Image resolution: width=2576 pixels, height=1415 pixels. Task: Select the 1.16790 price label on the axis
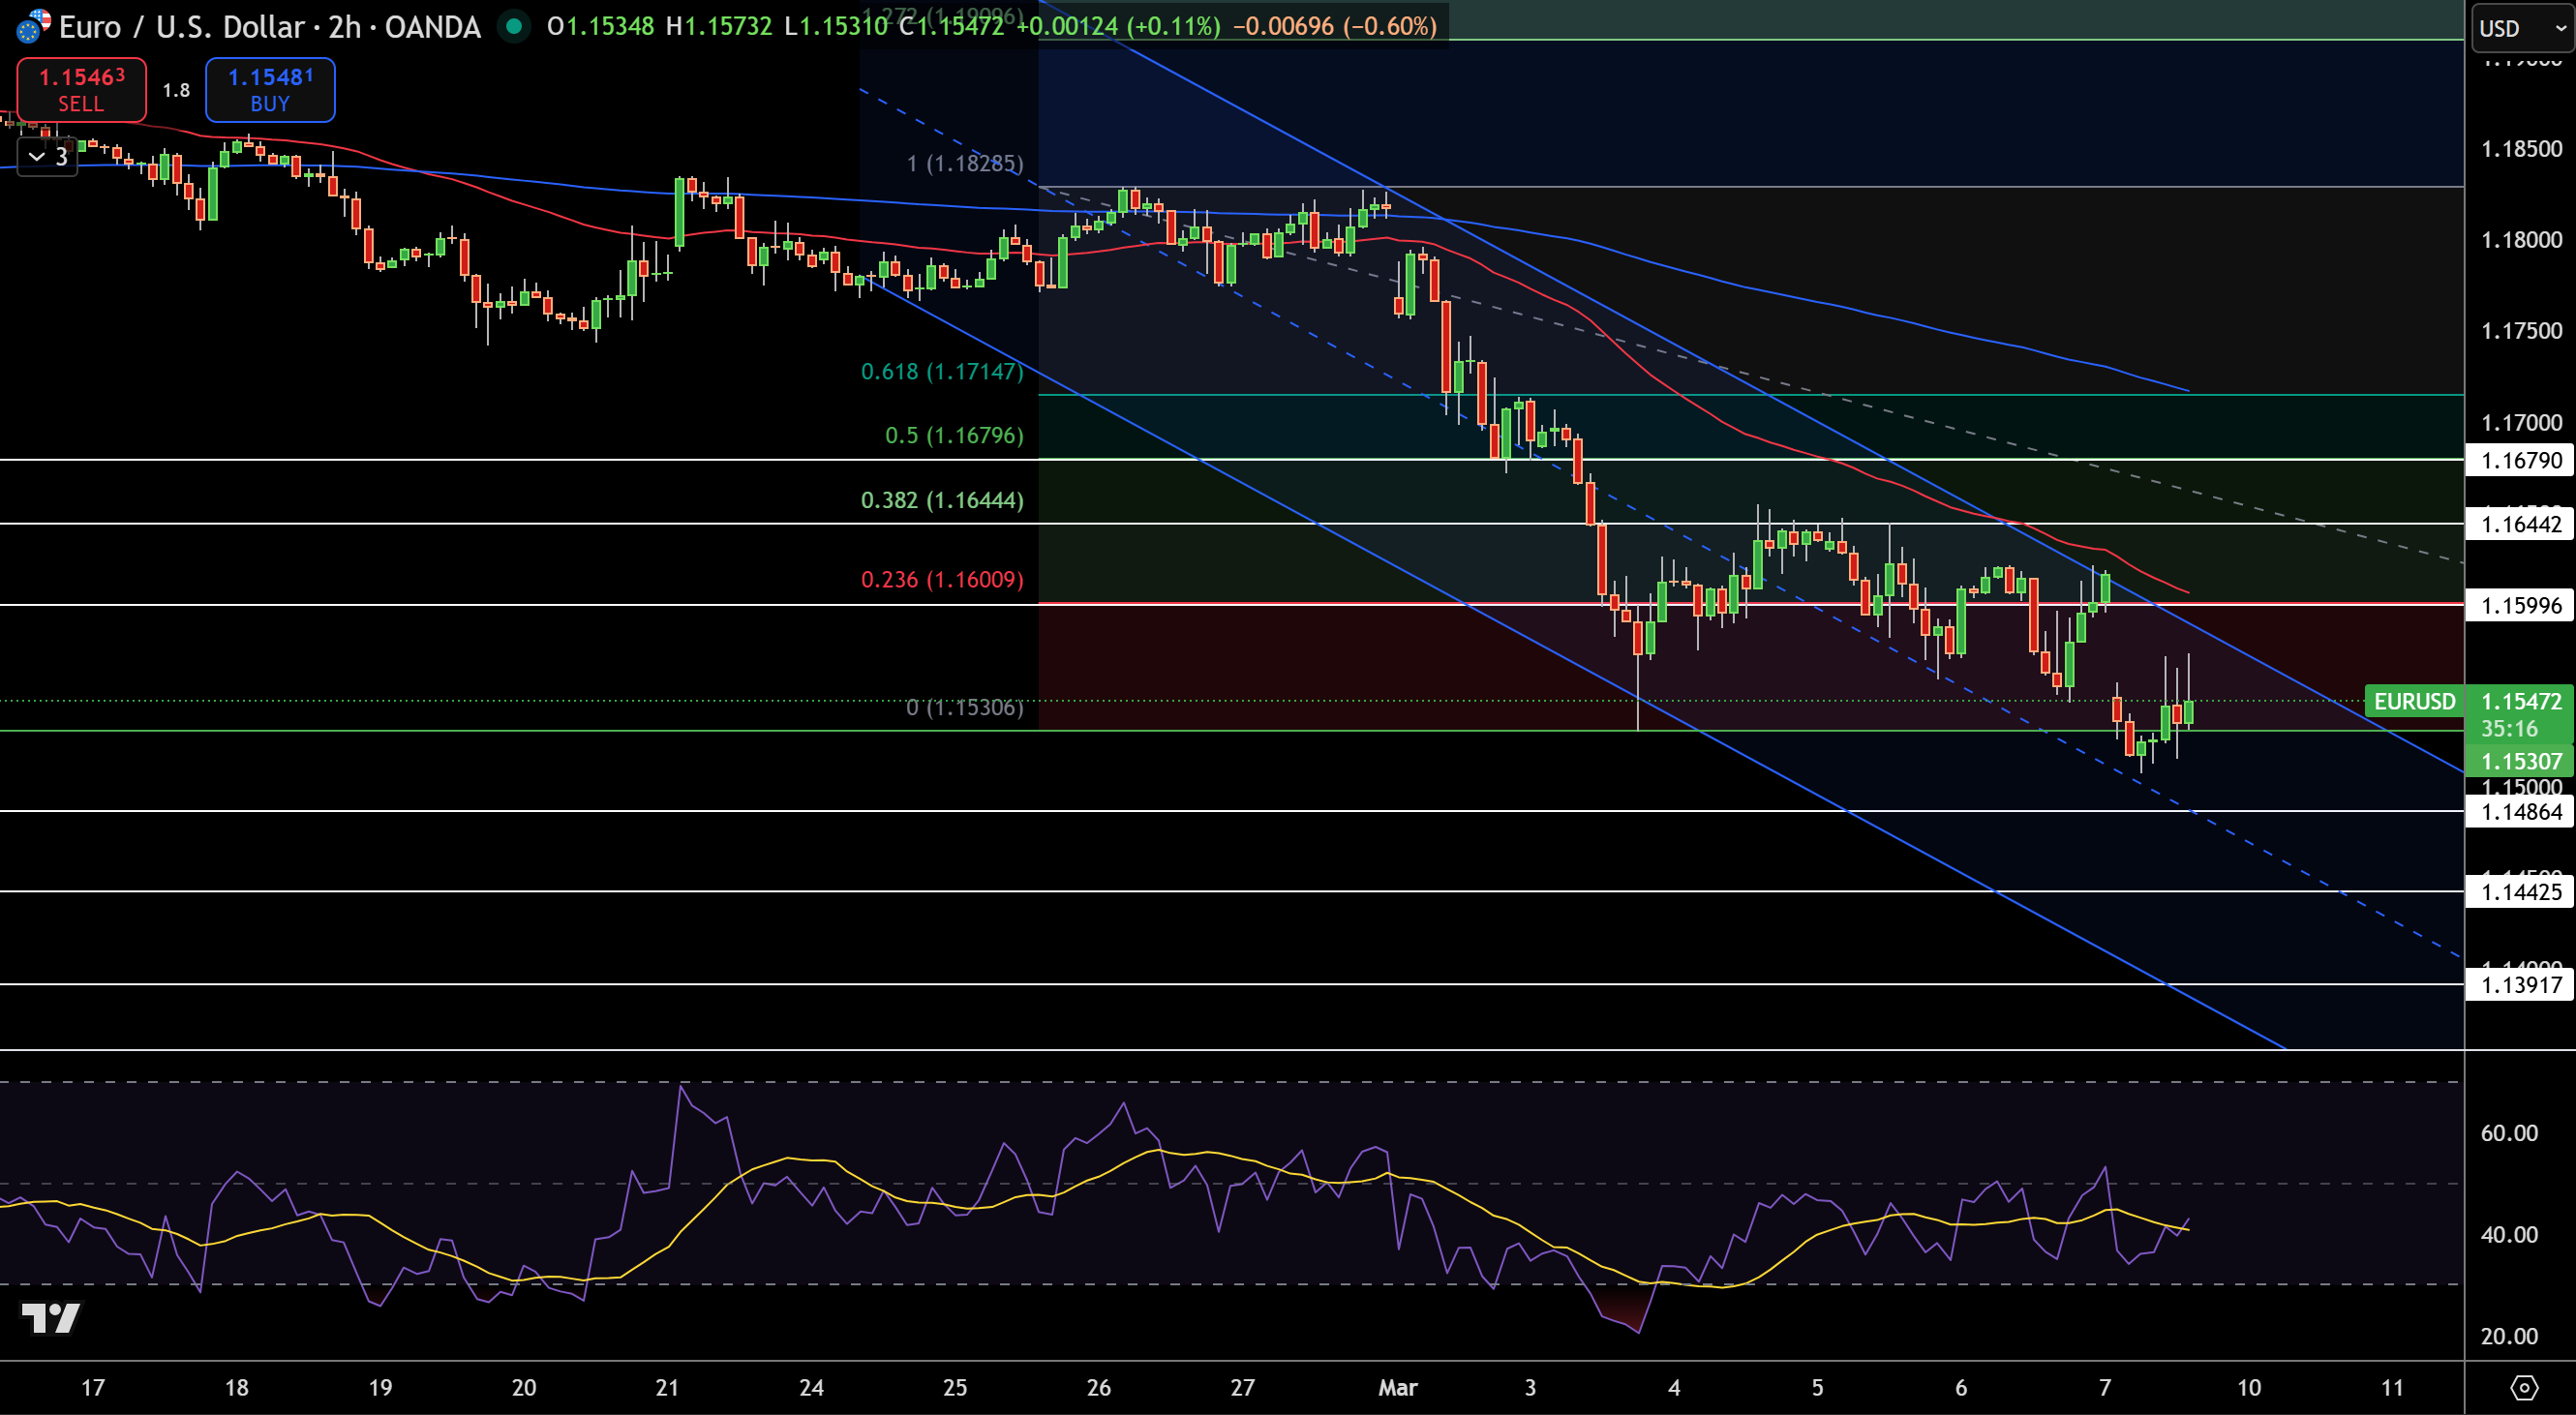(x=2521, y=460)
